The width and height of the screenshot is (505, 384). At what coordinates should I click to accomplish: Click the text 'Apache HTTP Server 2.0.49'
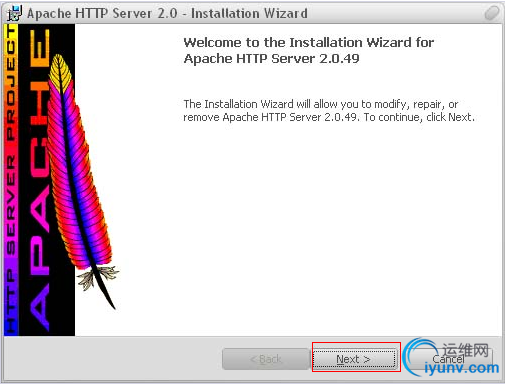pos(271,59)
